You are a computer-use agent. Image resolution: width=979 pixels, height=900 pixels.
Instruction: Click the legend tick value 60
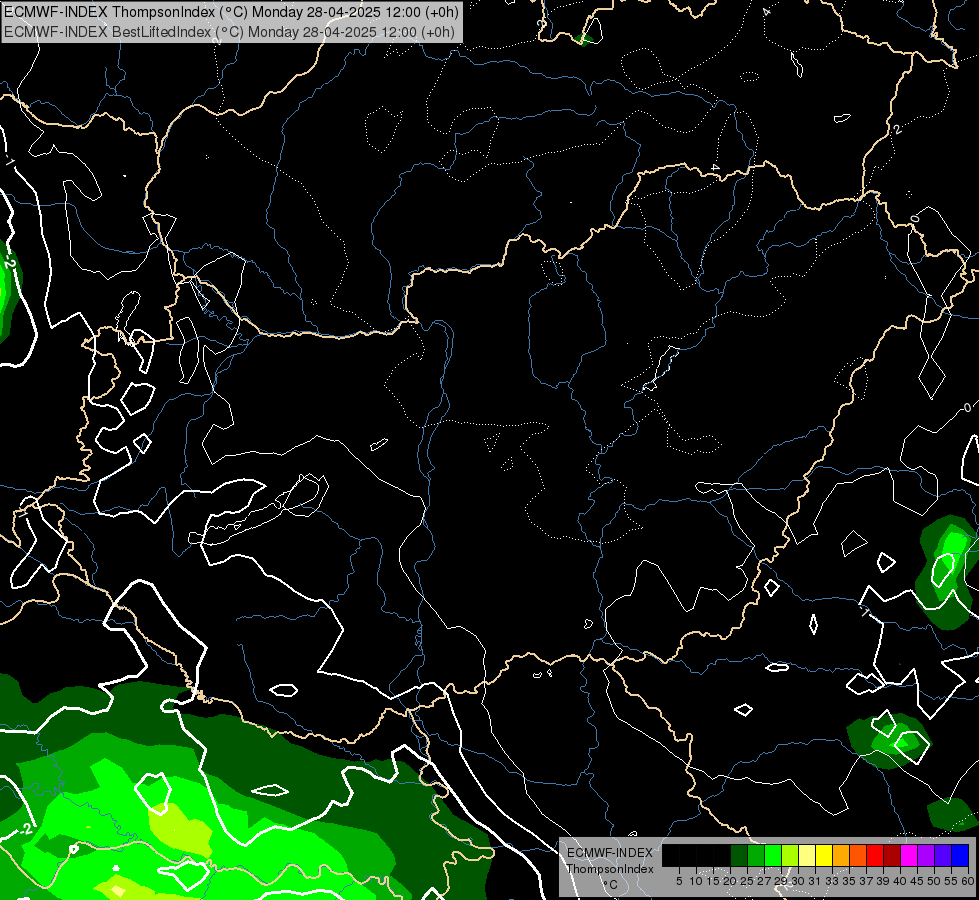(x=968, y=881)
